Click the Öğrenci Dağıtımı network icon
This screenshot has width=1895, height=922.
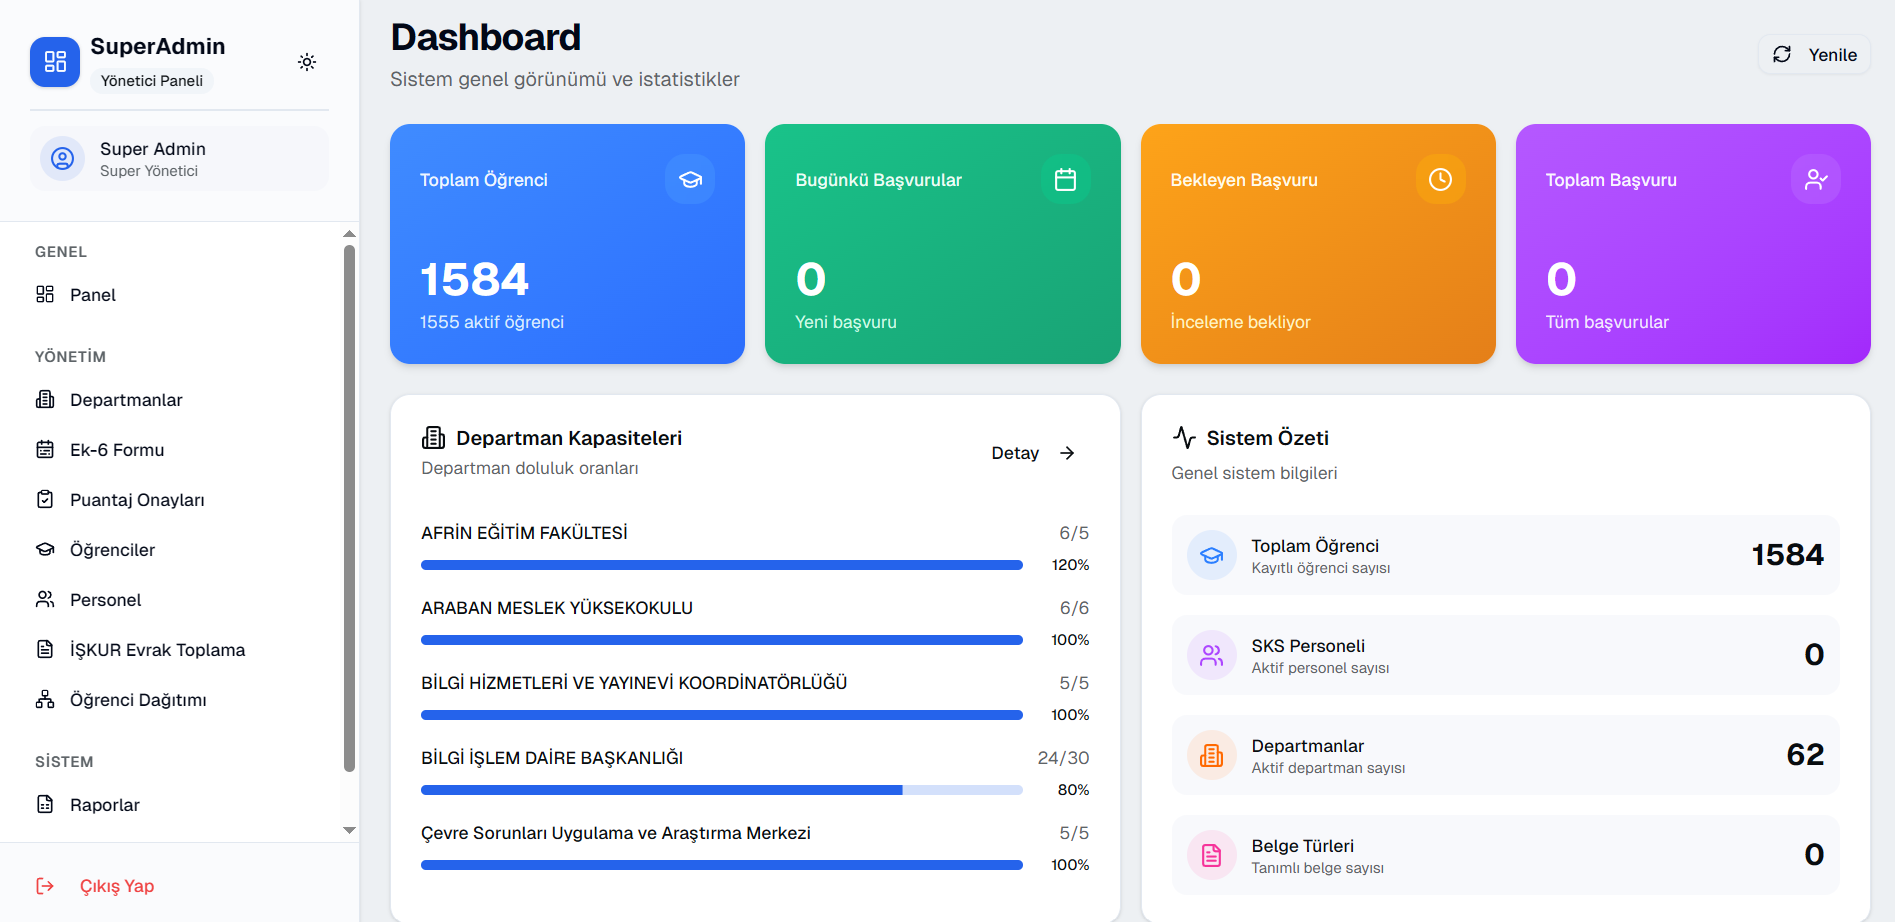tap(45, 699)
